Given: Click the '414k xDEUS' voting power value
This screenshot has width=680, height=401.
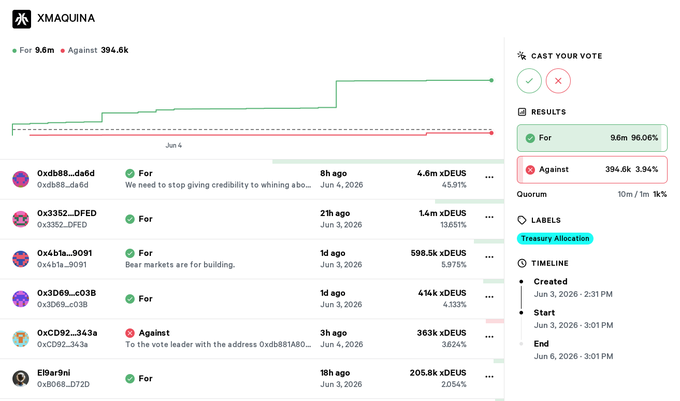Looking at the screenshot, I should click(x=442, y=293).
